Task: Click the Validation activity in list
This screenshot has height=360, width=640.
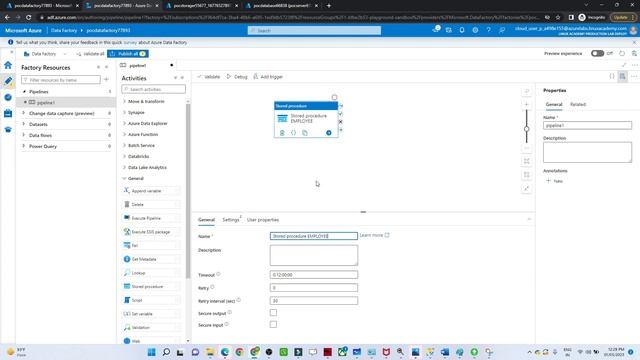Action: [x=151, y=327]
